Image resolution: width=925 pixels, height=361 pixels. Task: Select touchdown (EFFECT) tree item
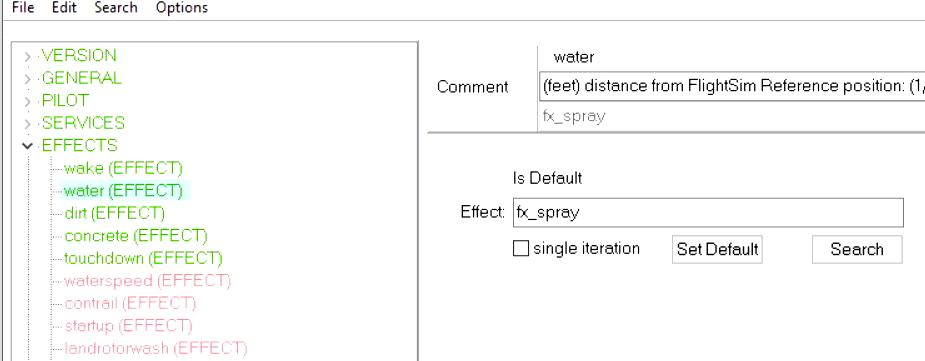tap(143, 258)
